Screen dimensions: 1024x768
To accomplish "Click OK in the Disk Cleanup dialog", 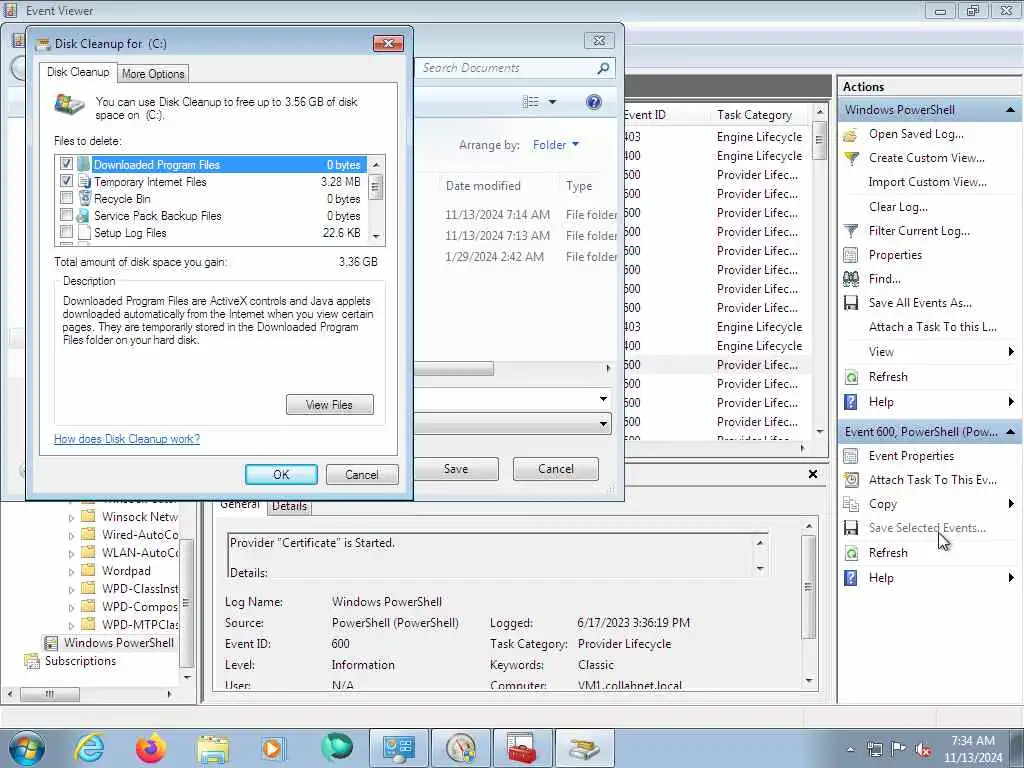I will pyautogui.click(x=281, y=475).
